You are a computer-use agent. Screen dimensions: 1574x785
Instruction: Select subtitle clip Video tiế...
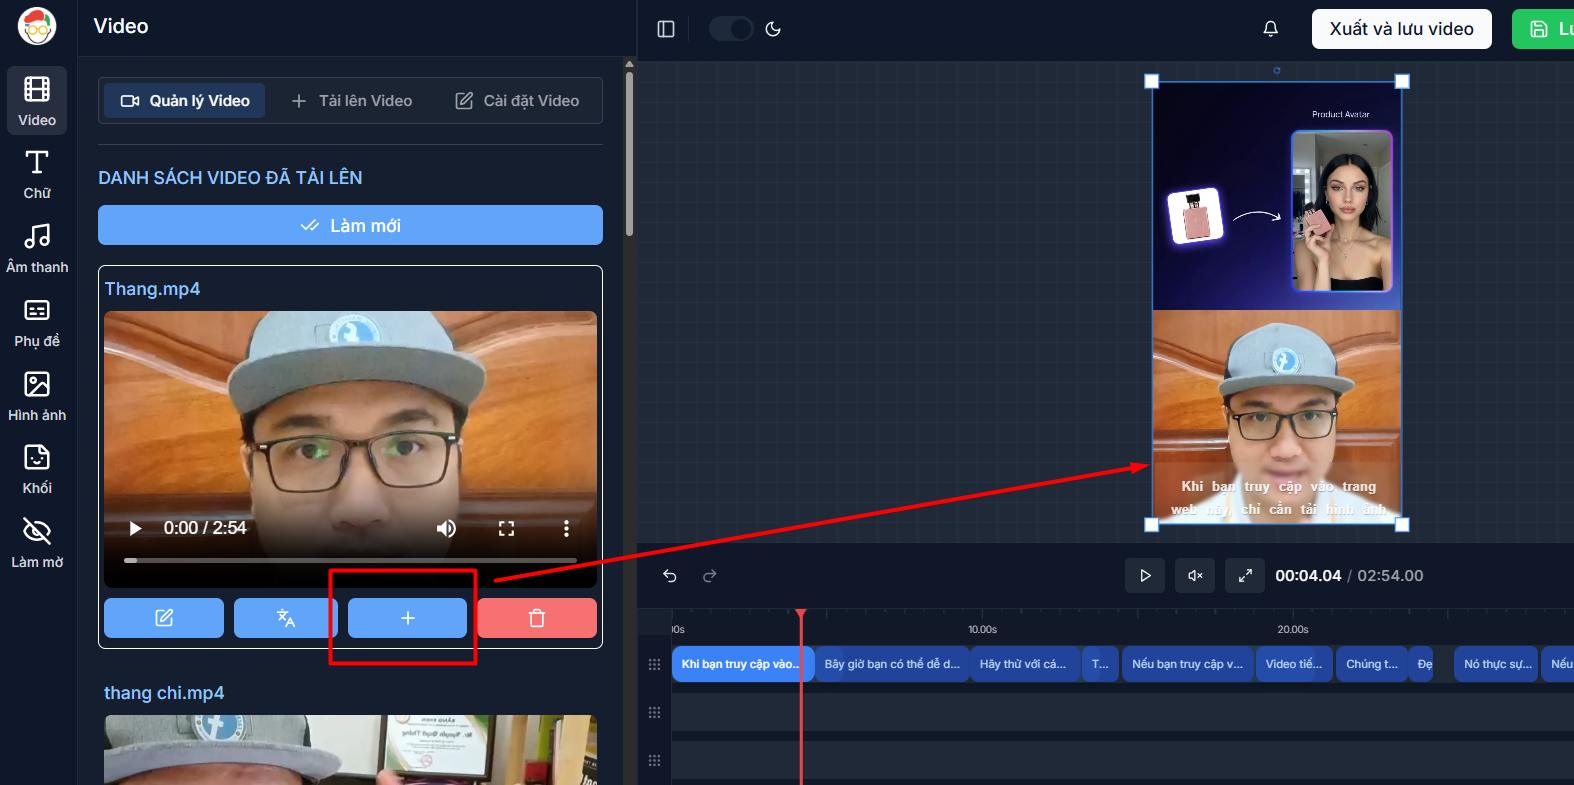click(1294, 664)
